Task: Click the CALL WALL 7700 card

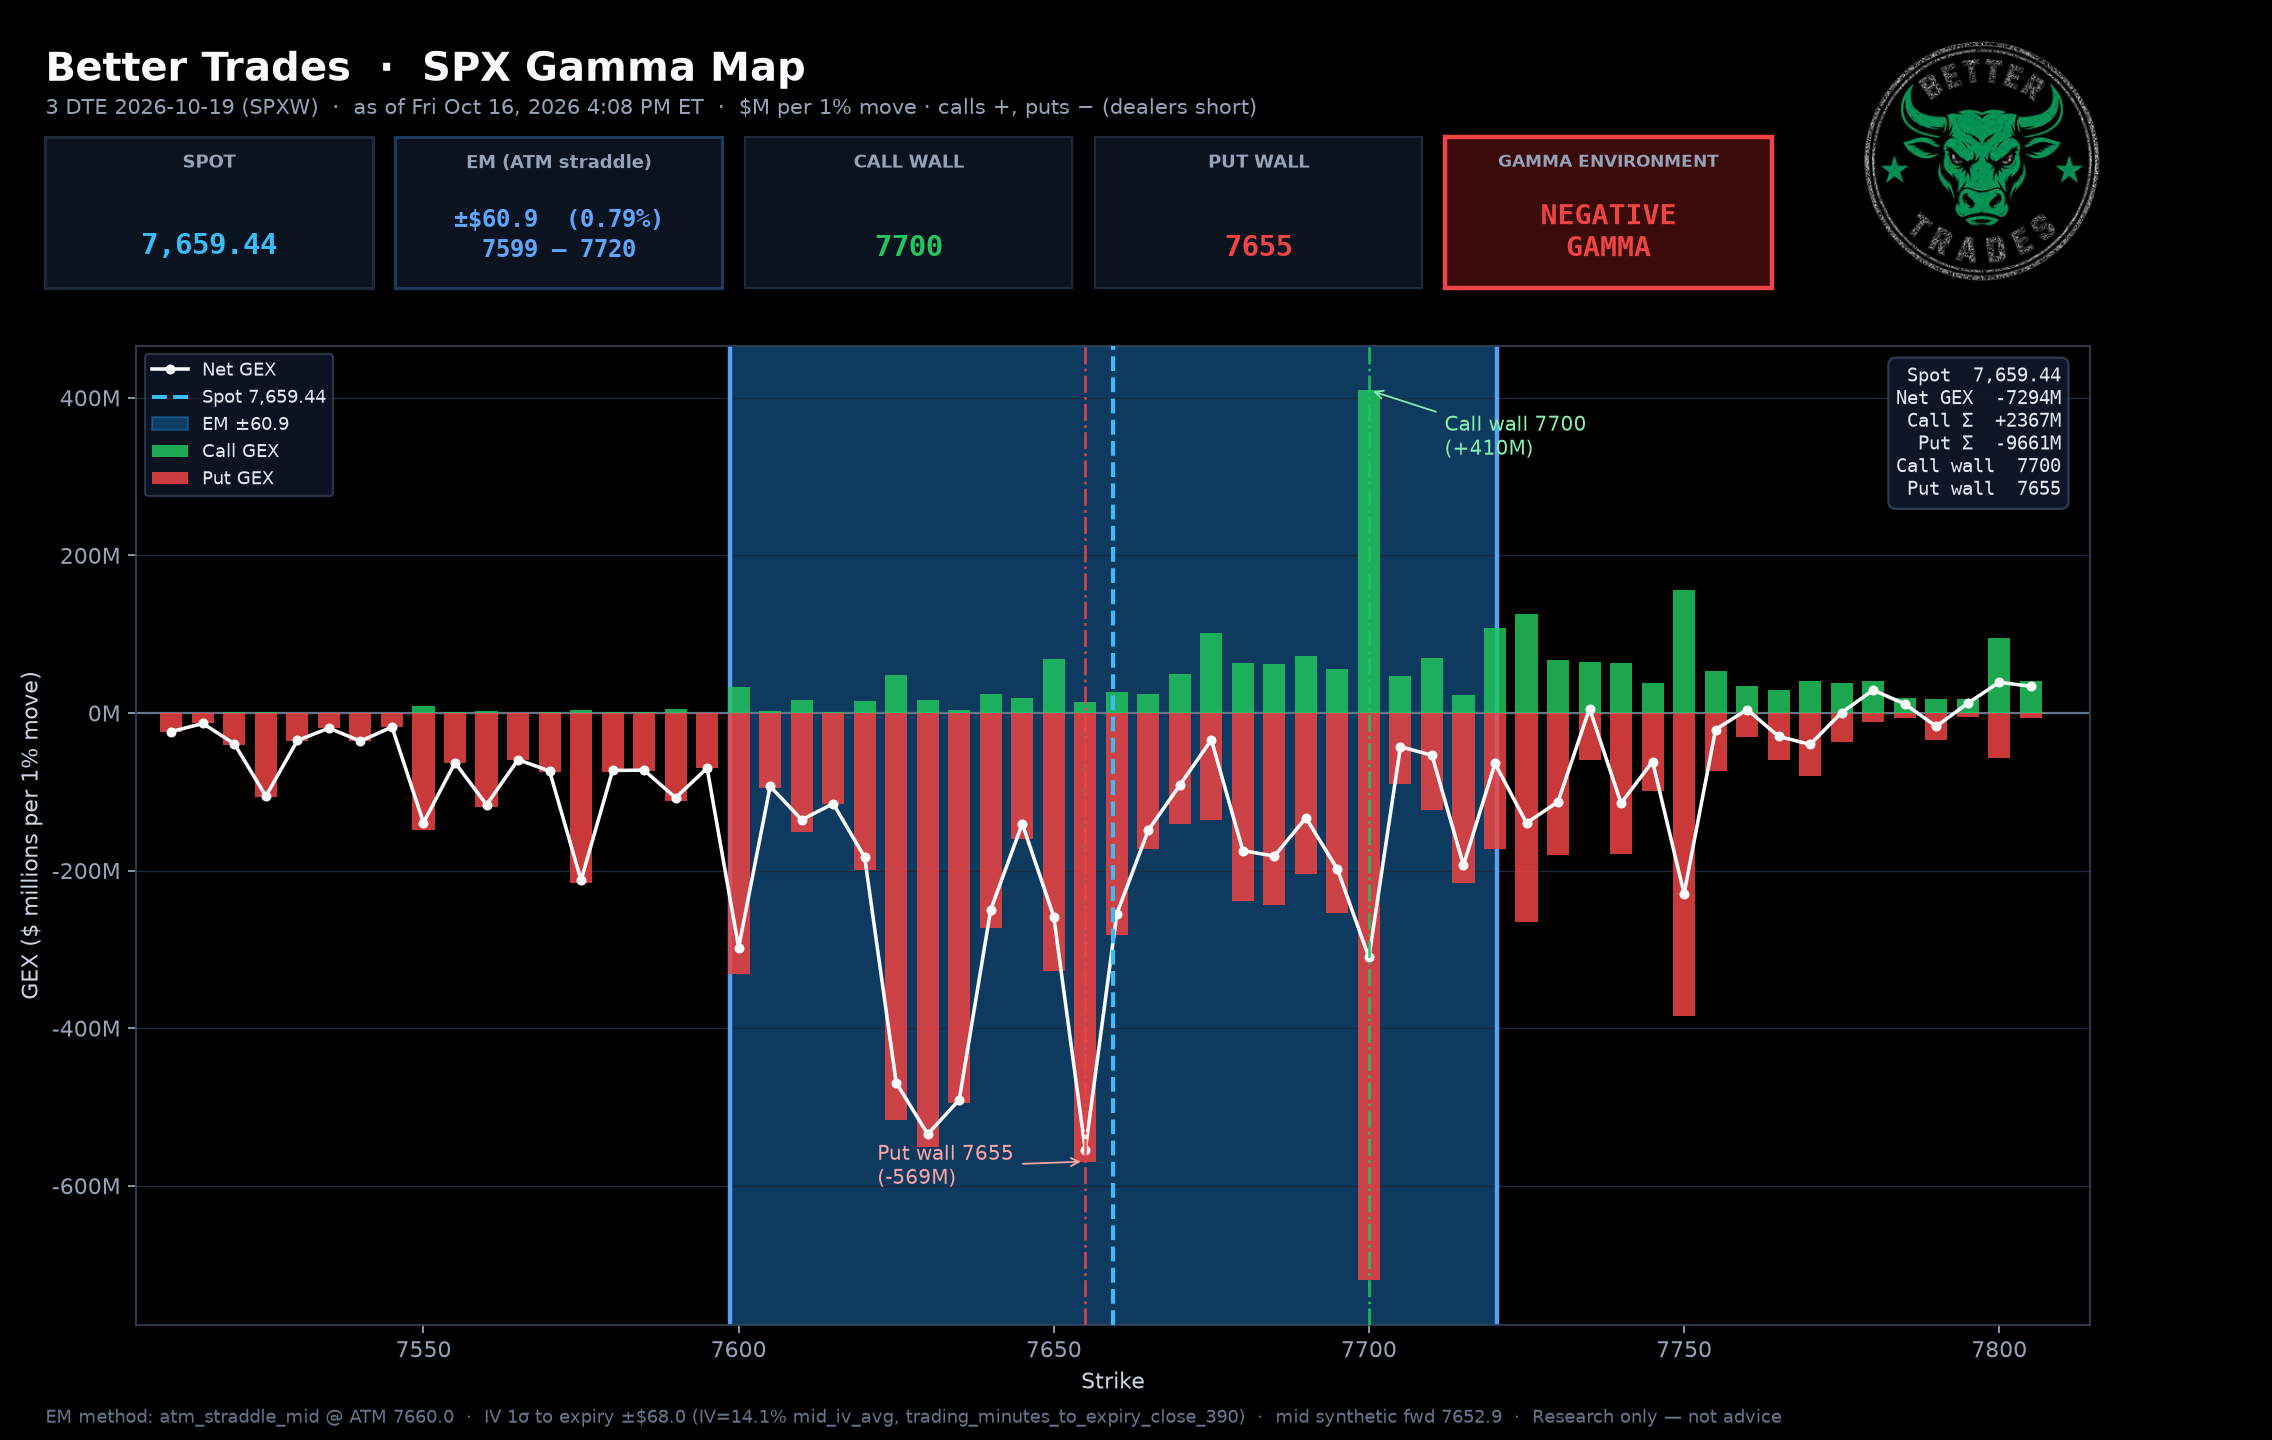Action: click(x=908, y=213)
